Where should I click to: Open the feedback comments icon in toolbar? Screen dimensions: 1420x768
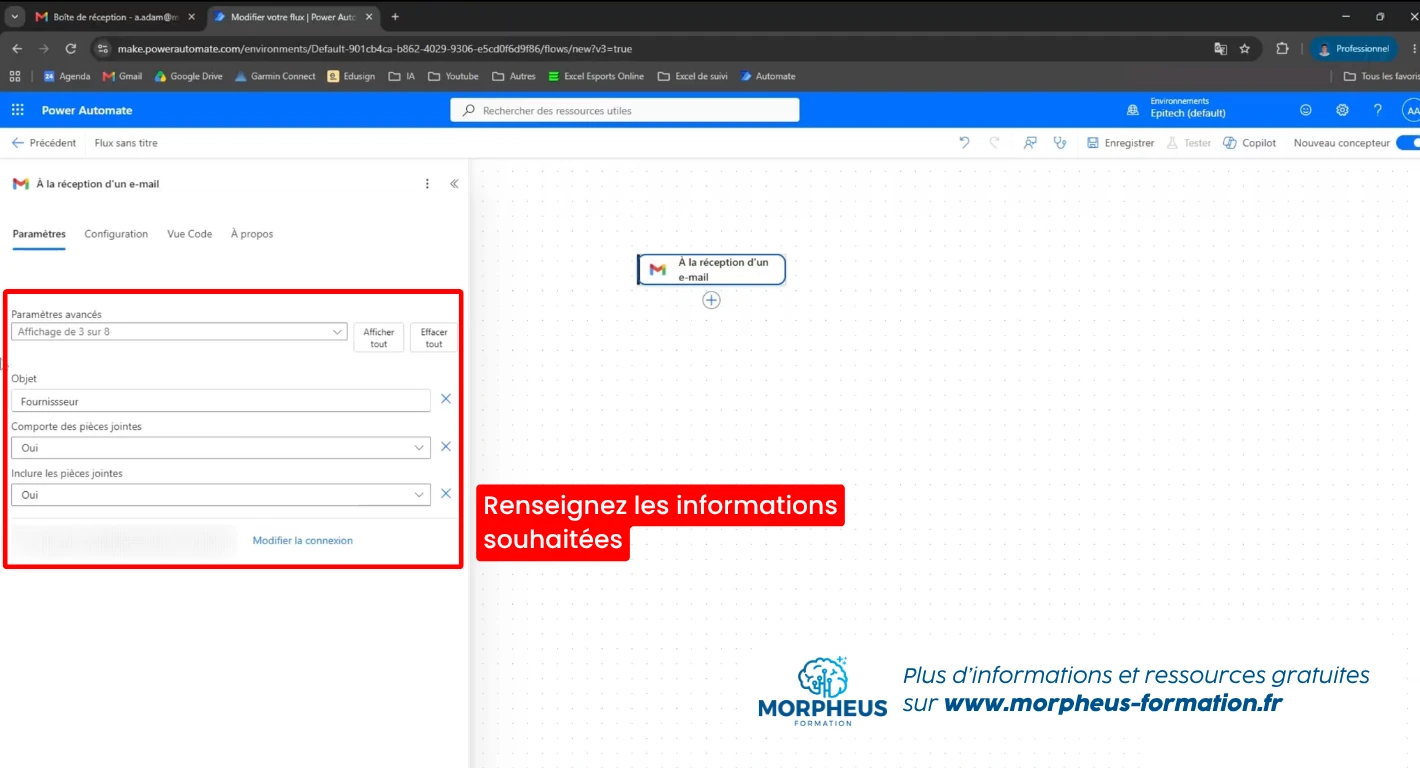click(x=1030, y=143)
